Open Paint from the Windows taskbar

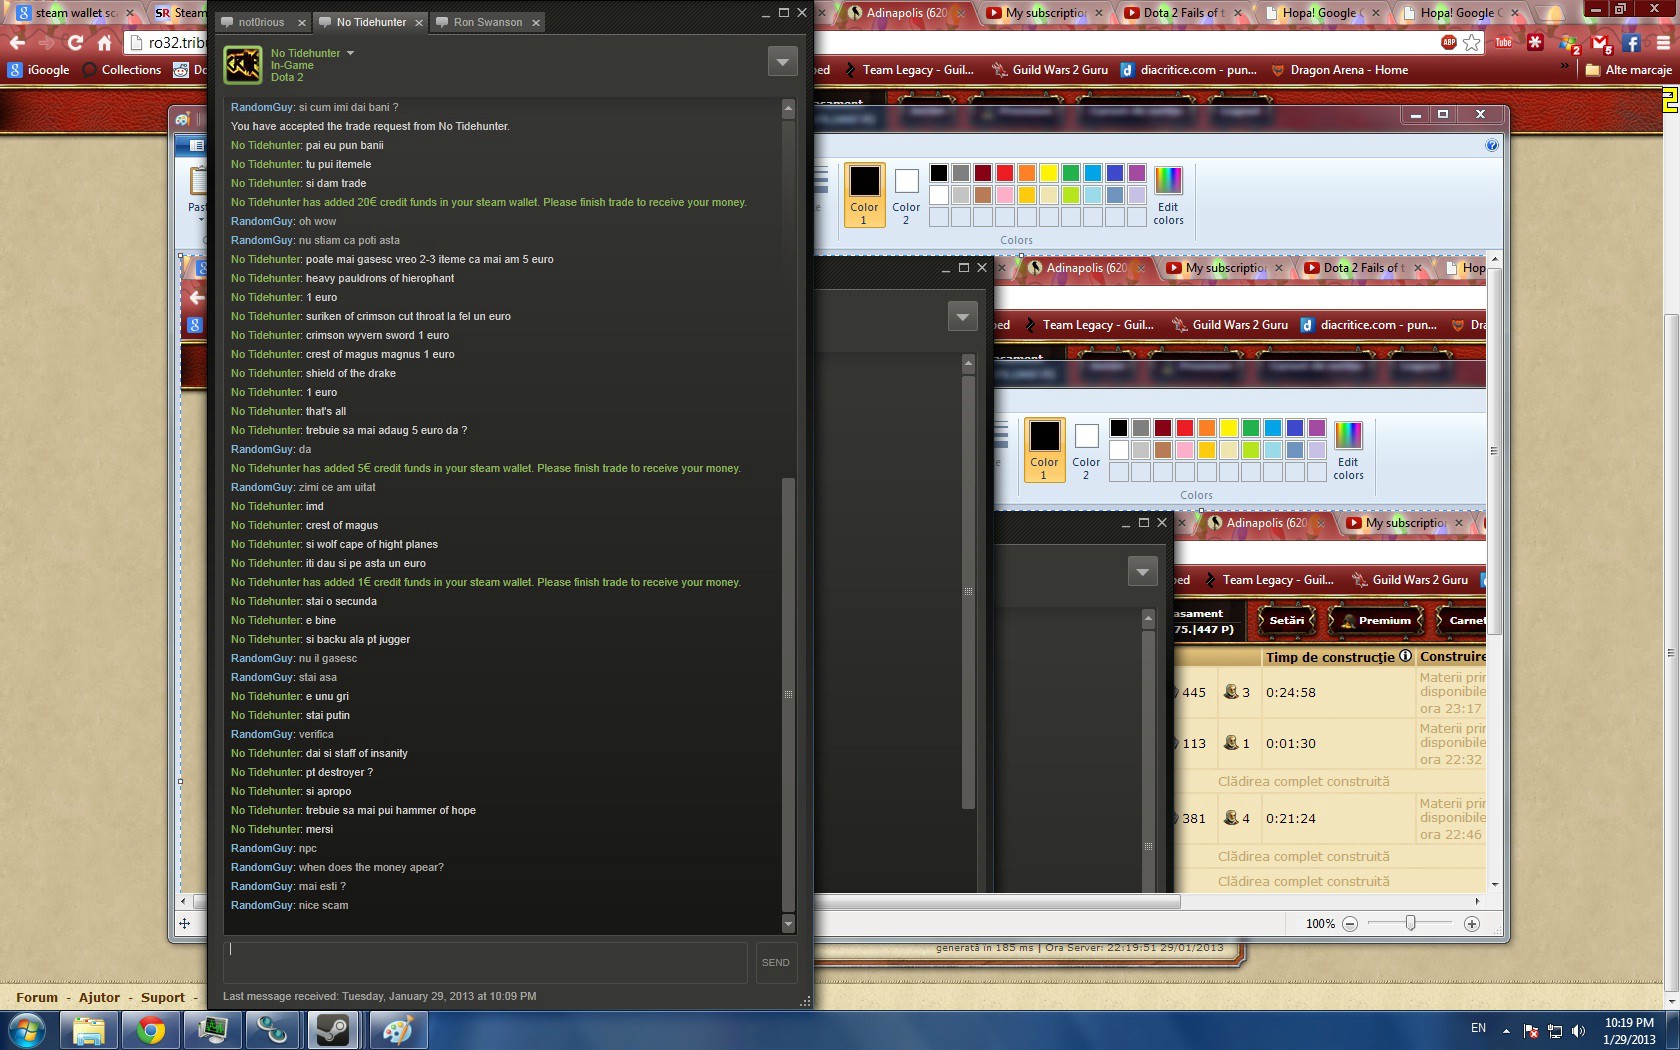[397, 1030]
